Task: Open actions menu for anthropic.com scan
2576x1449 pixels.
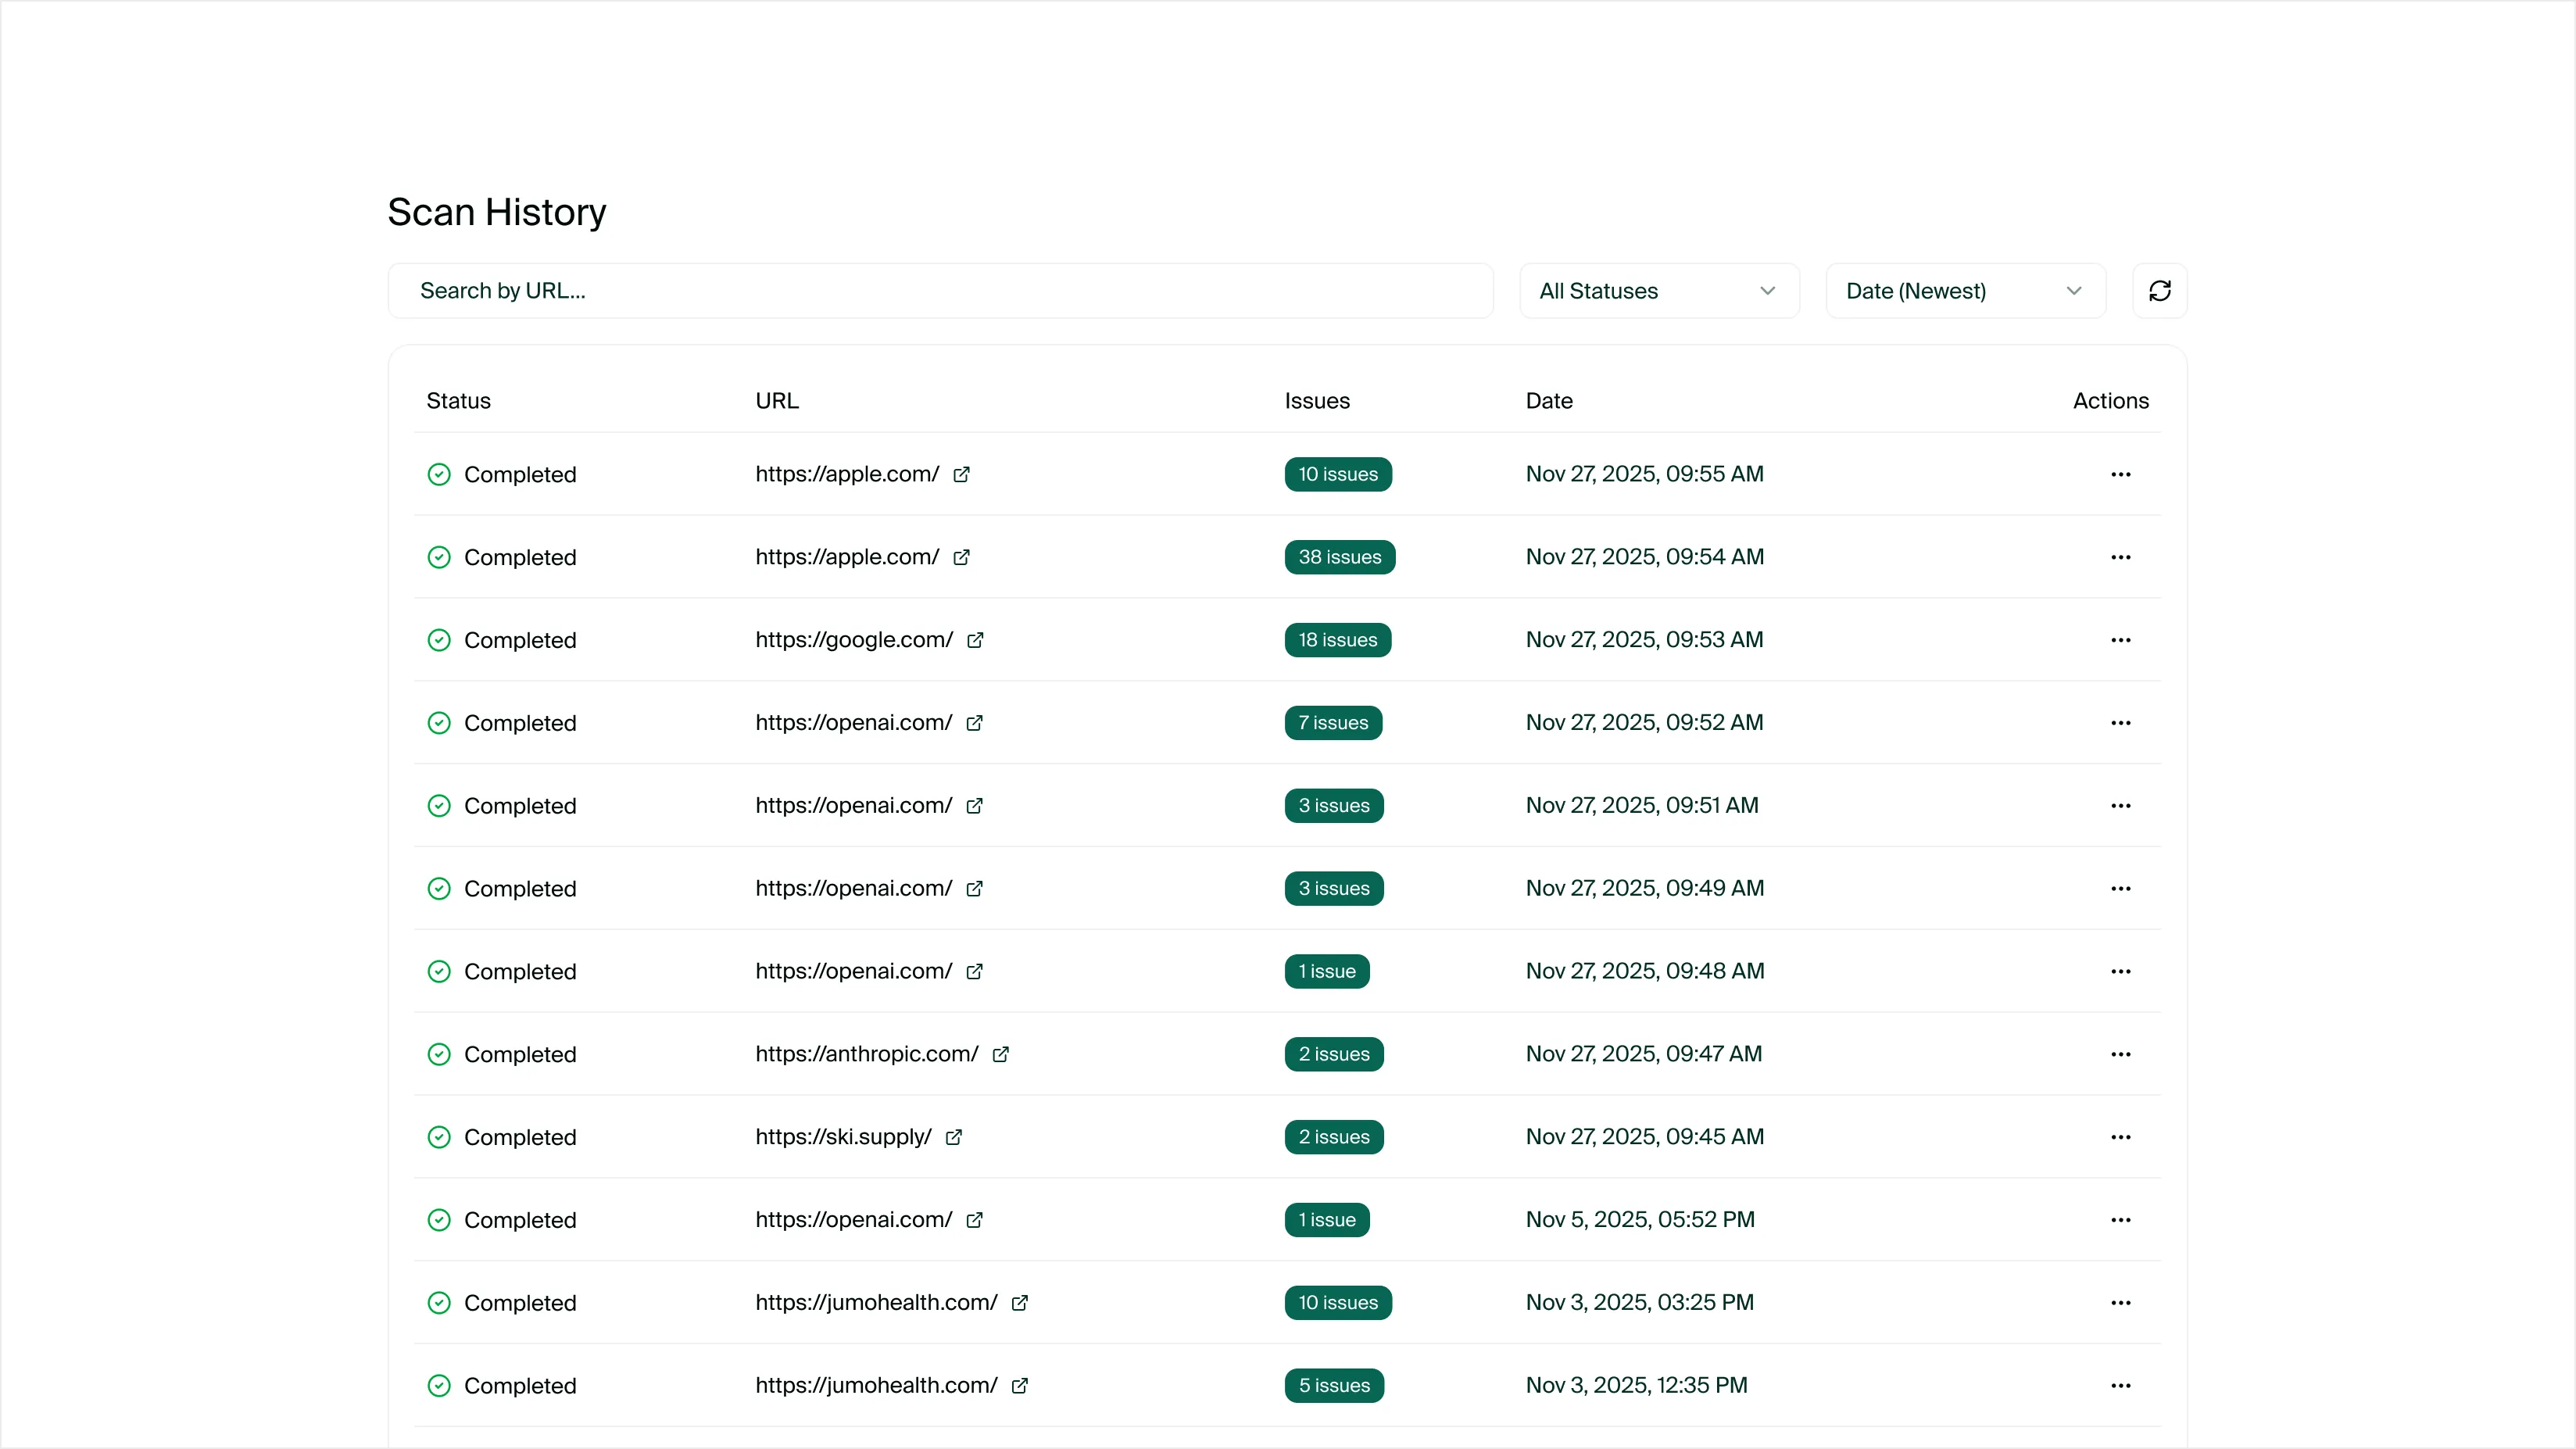Action: pos(2120,1054)
